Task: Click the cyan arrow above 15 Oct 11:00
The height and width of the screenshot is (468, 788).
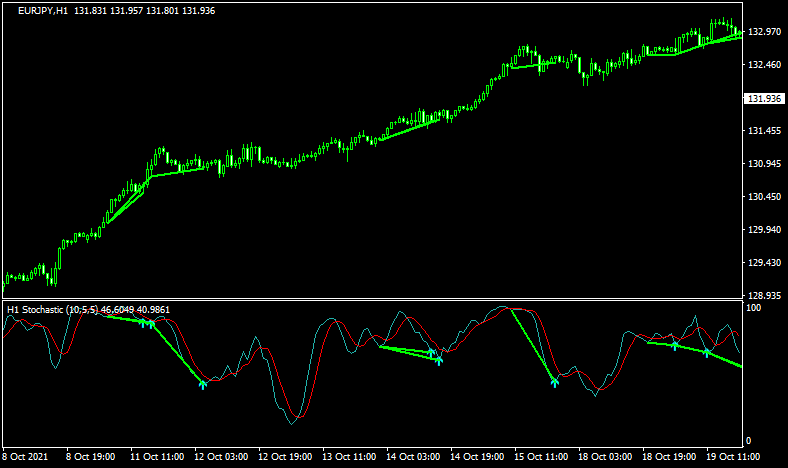Action: (x=554, y=382)
